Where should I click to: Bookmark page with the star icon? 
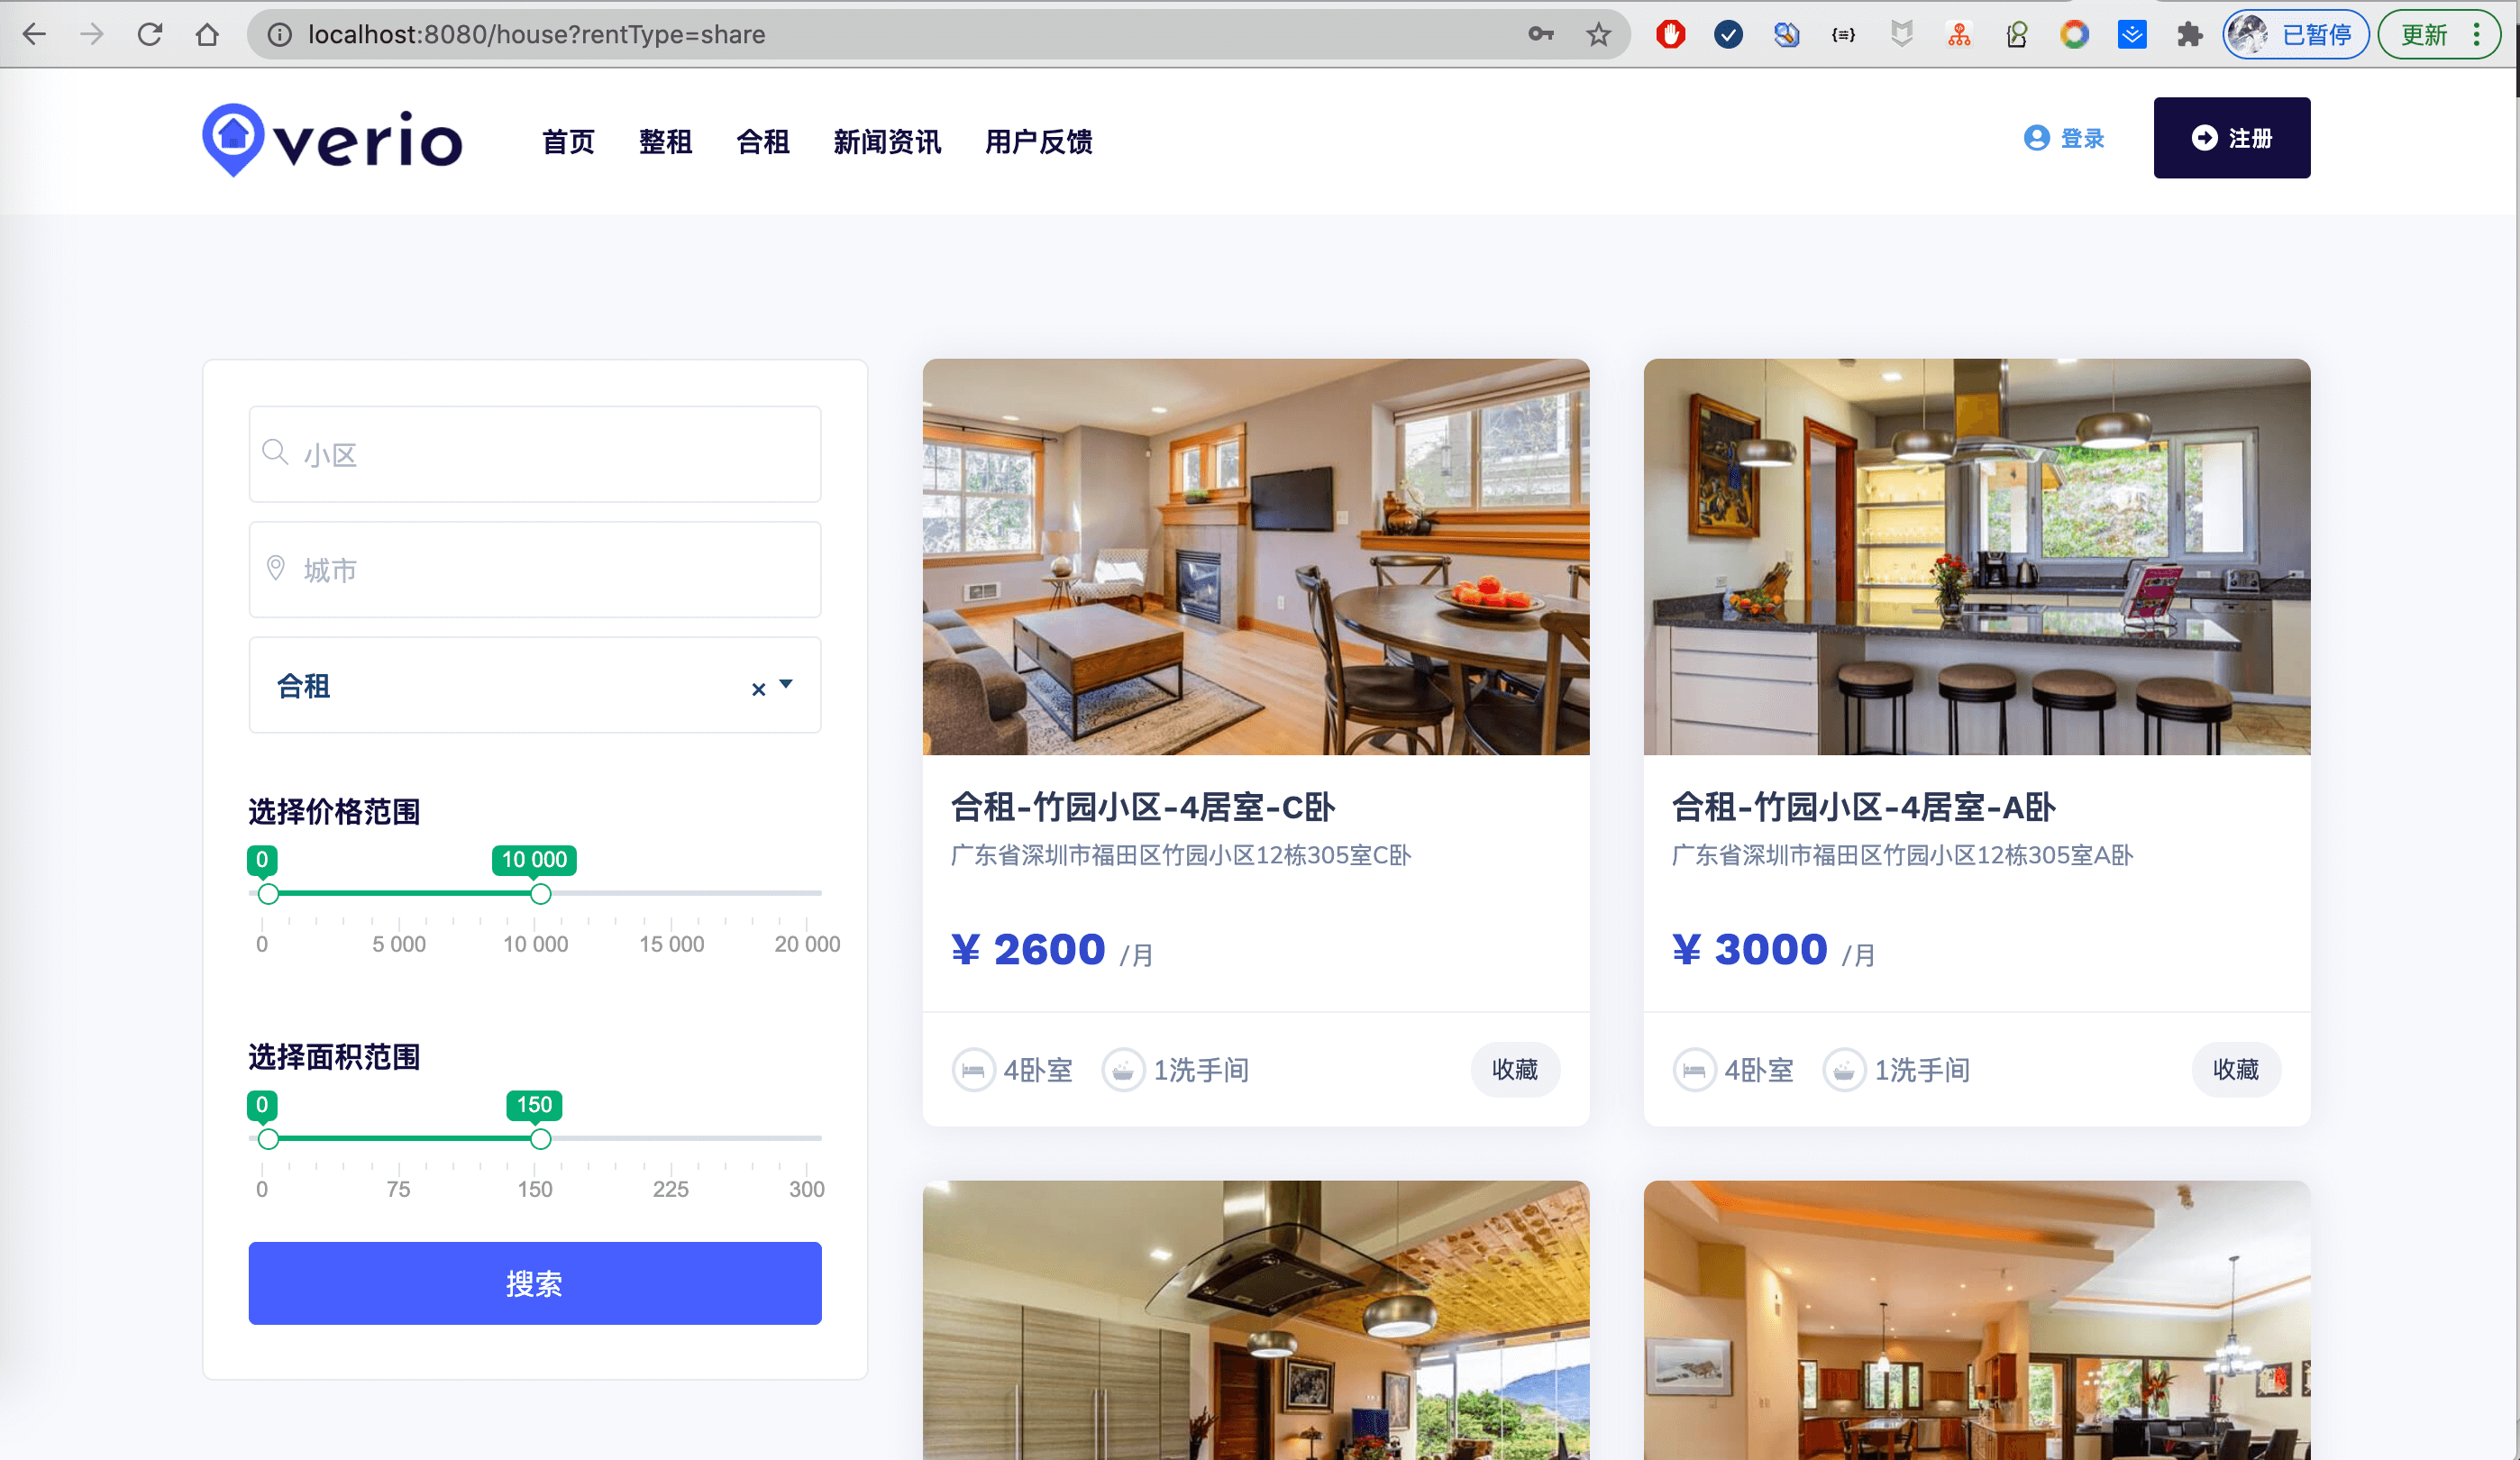click(1598, 34)
